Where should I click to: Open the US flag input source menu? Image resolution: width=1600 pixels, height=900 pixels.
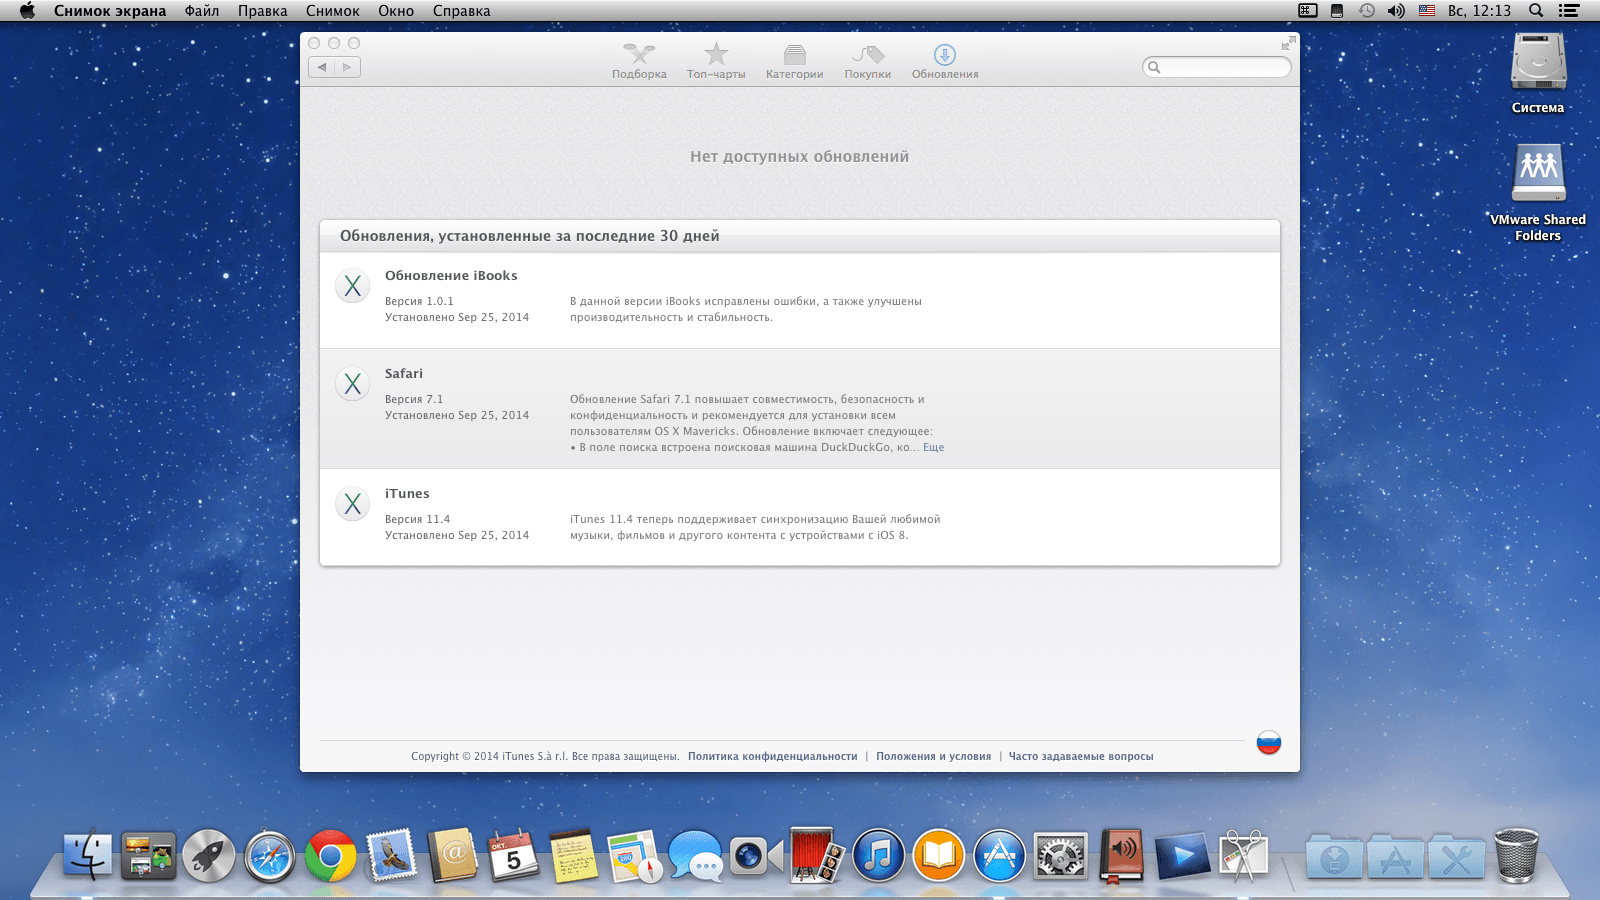point(1427,11)
